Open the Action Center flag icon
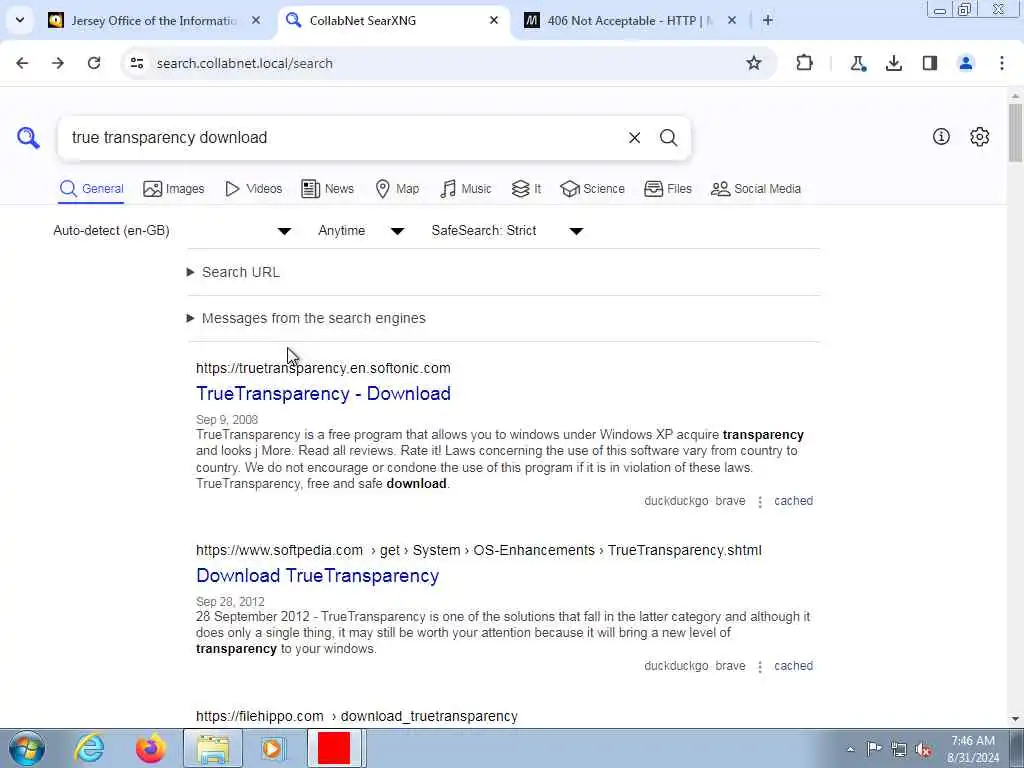 point(874,749)
